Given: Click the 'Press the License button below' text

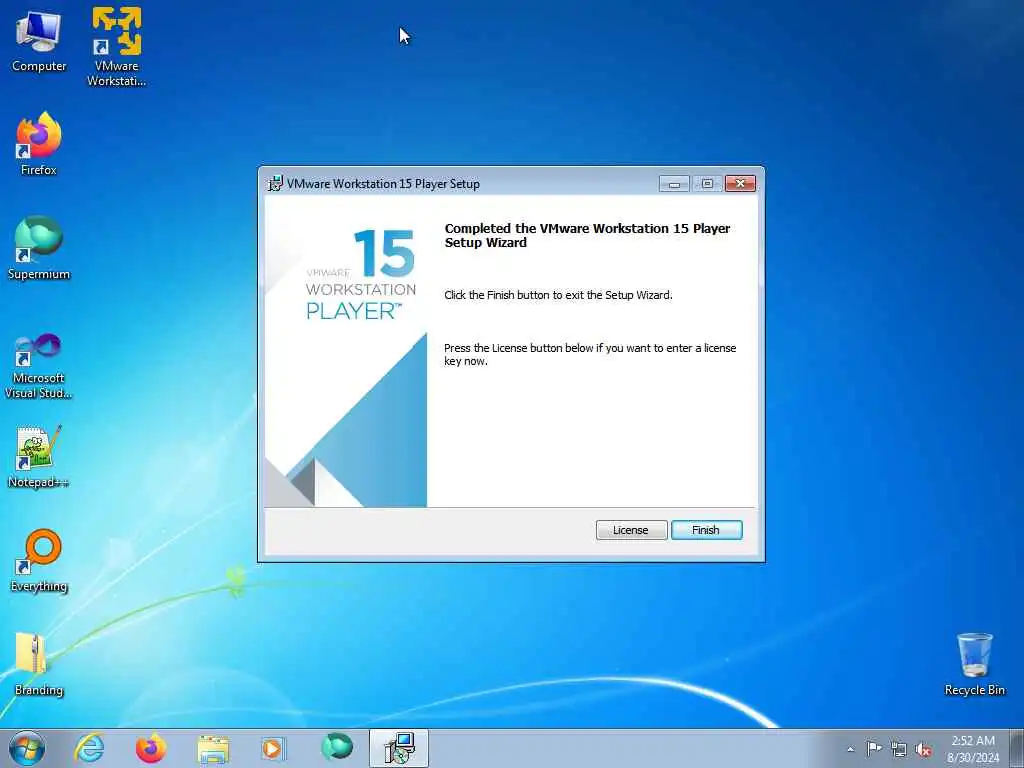Looking at the screenshot, I should pos(590,355).
